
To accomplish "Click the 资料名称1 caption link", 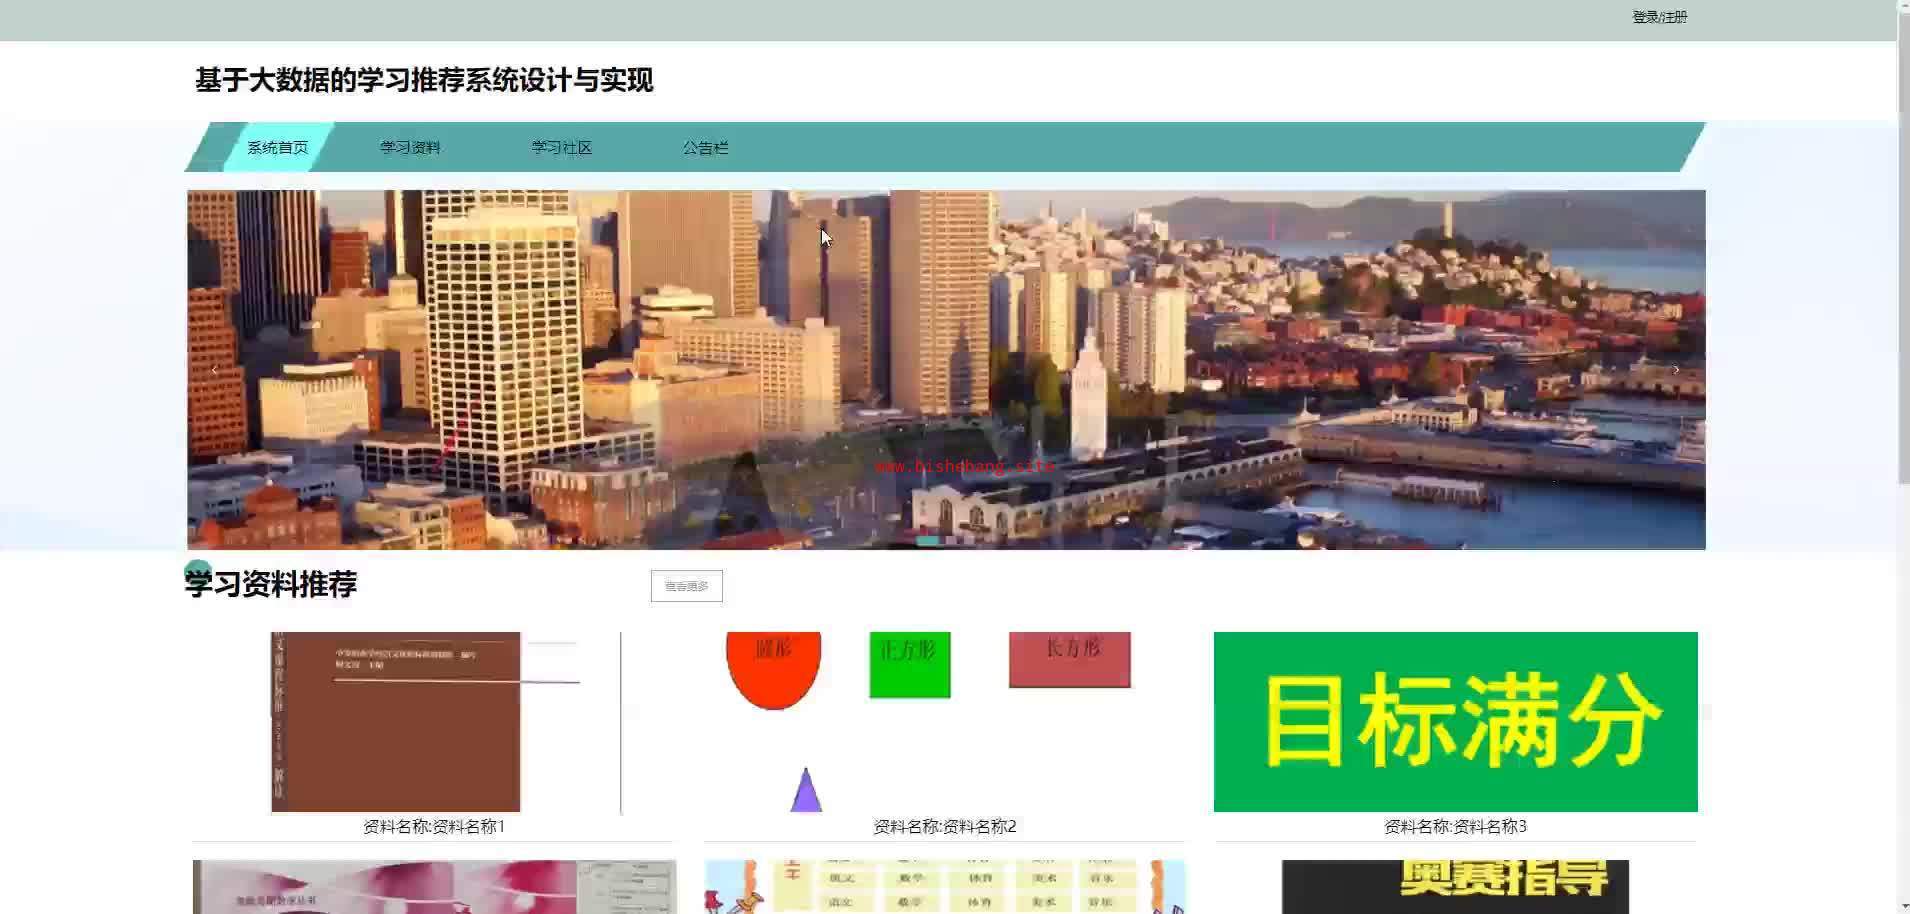I will point(433,827).
